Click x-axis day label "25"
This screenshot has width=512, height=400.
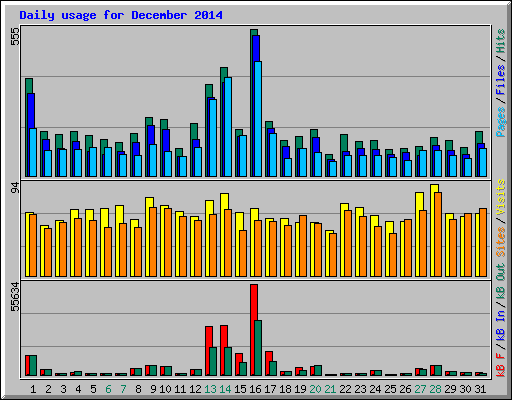[390, 389]
